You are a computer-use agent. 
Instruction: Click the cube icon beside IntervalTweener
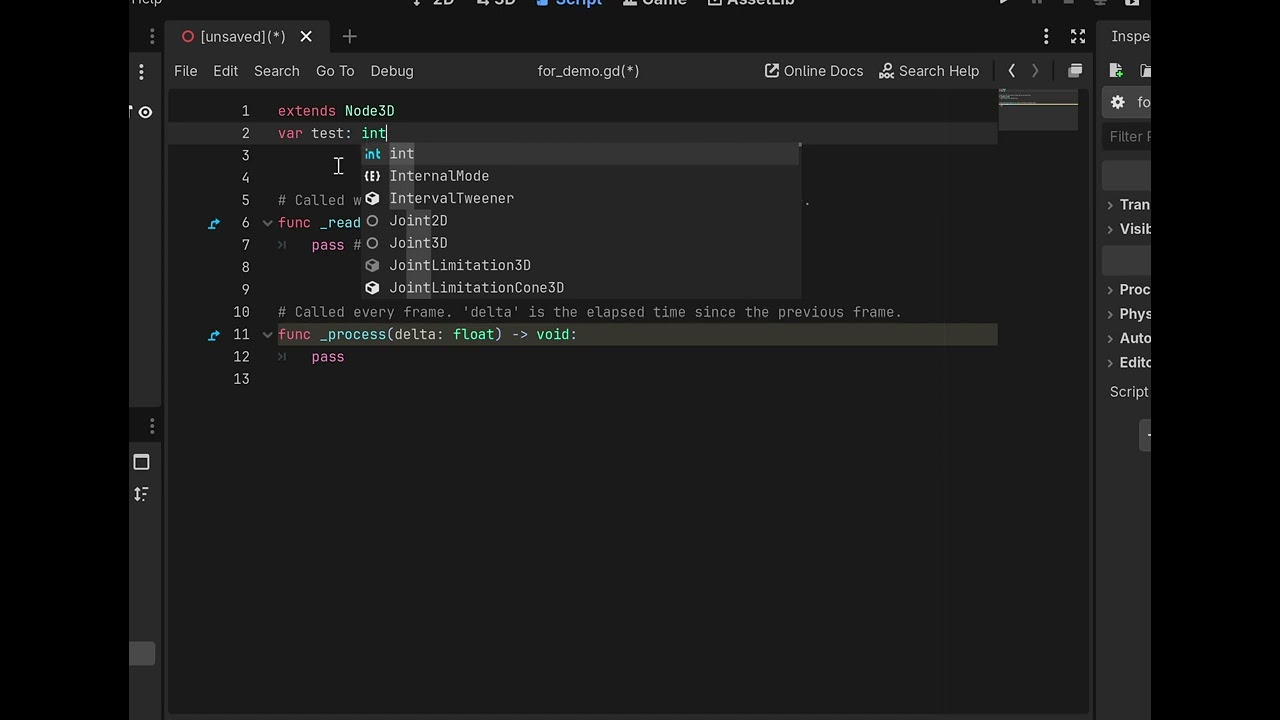[x=372, y=198]
